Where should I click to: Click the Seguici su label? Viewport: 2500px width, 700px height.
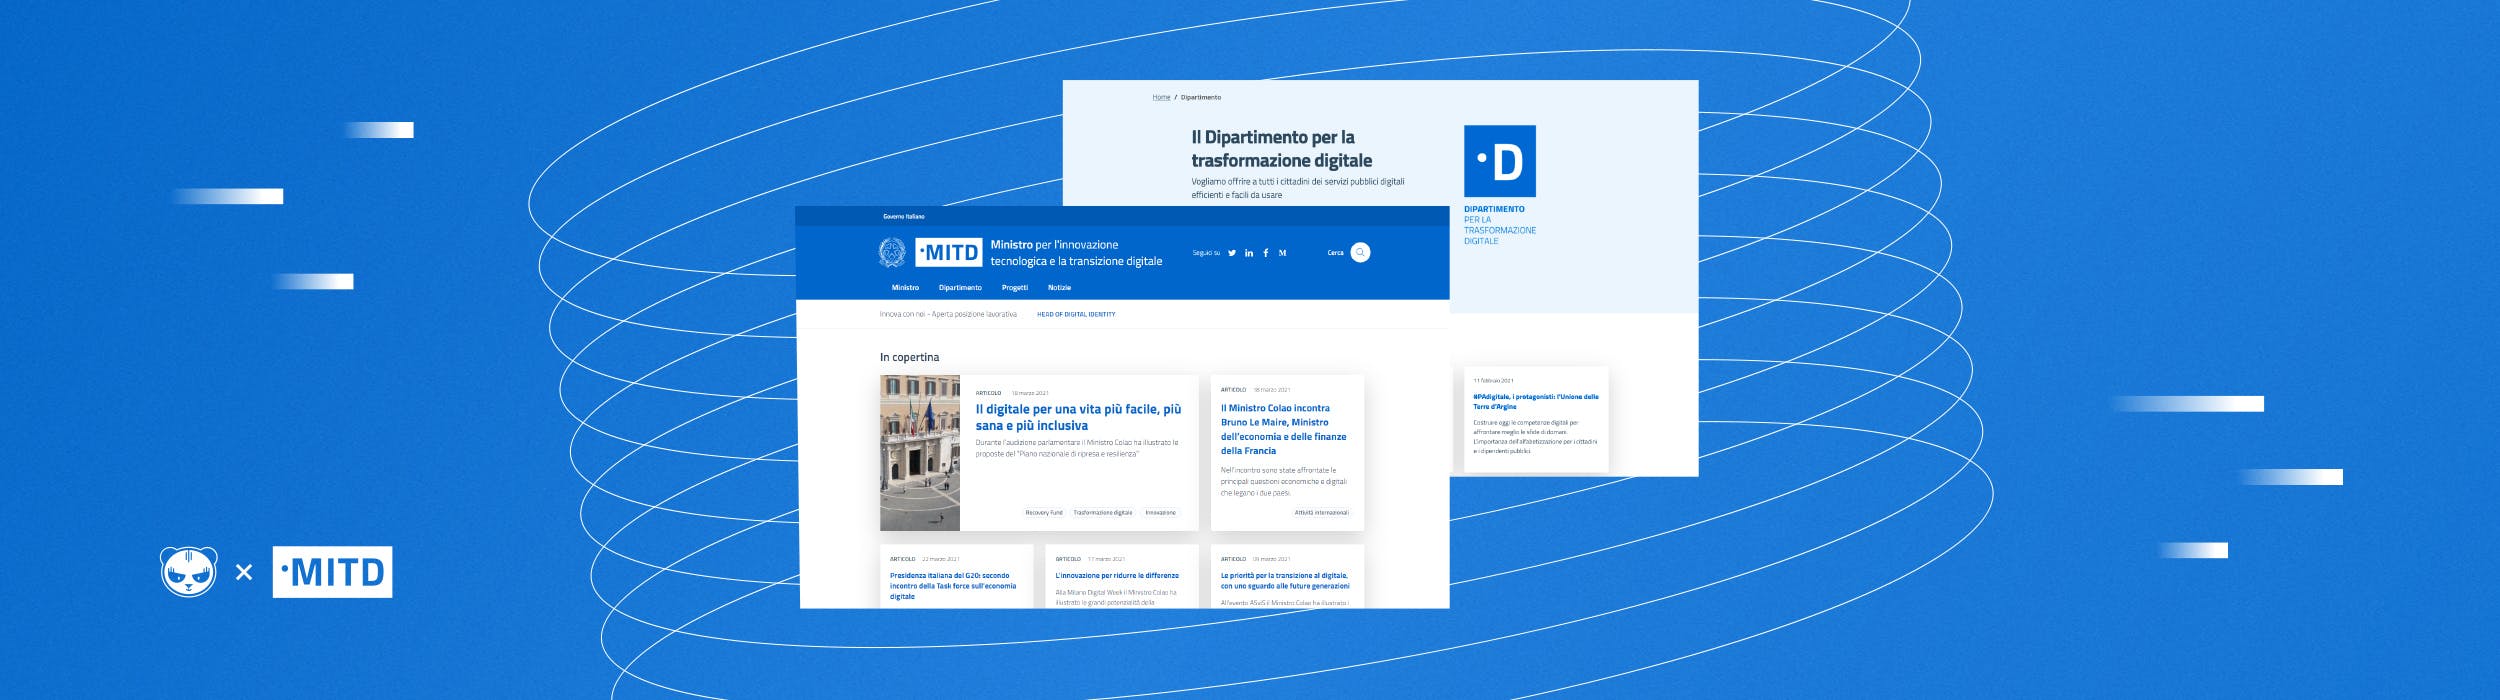pos(1206,253)
